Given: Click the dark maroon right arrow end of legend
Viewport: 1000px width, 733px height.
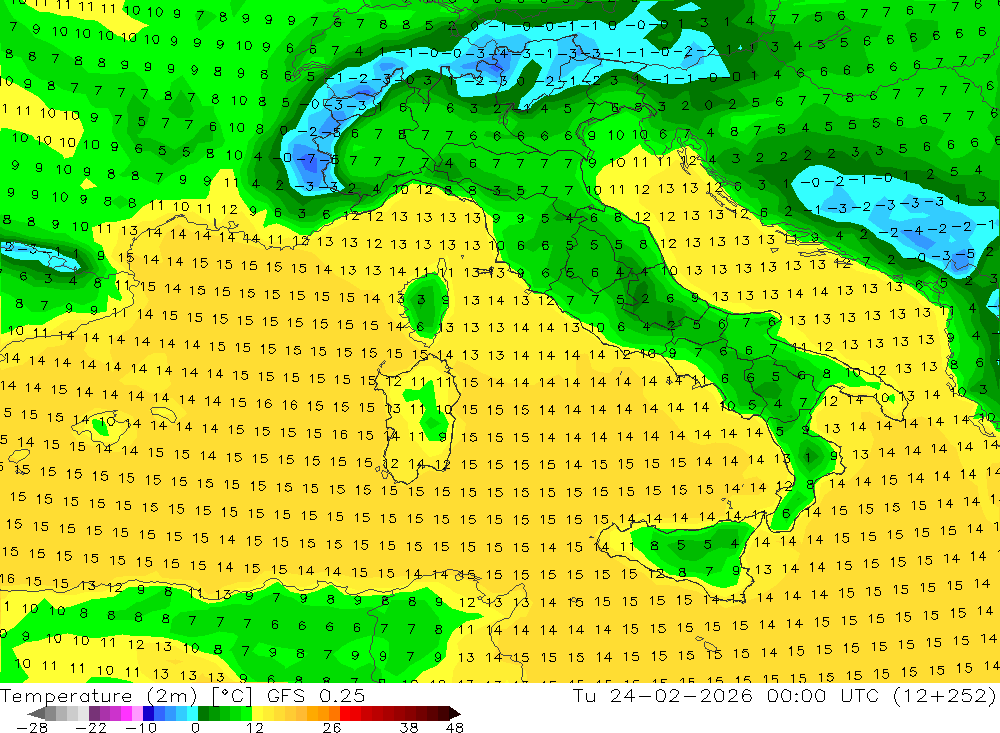Looking at the screenshot, I should pyautogui.click(x=455, y=713).
